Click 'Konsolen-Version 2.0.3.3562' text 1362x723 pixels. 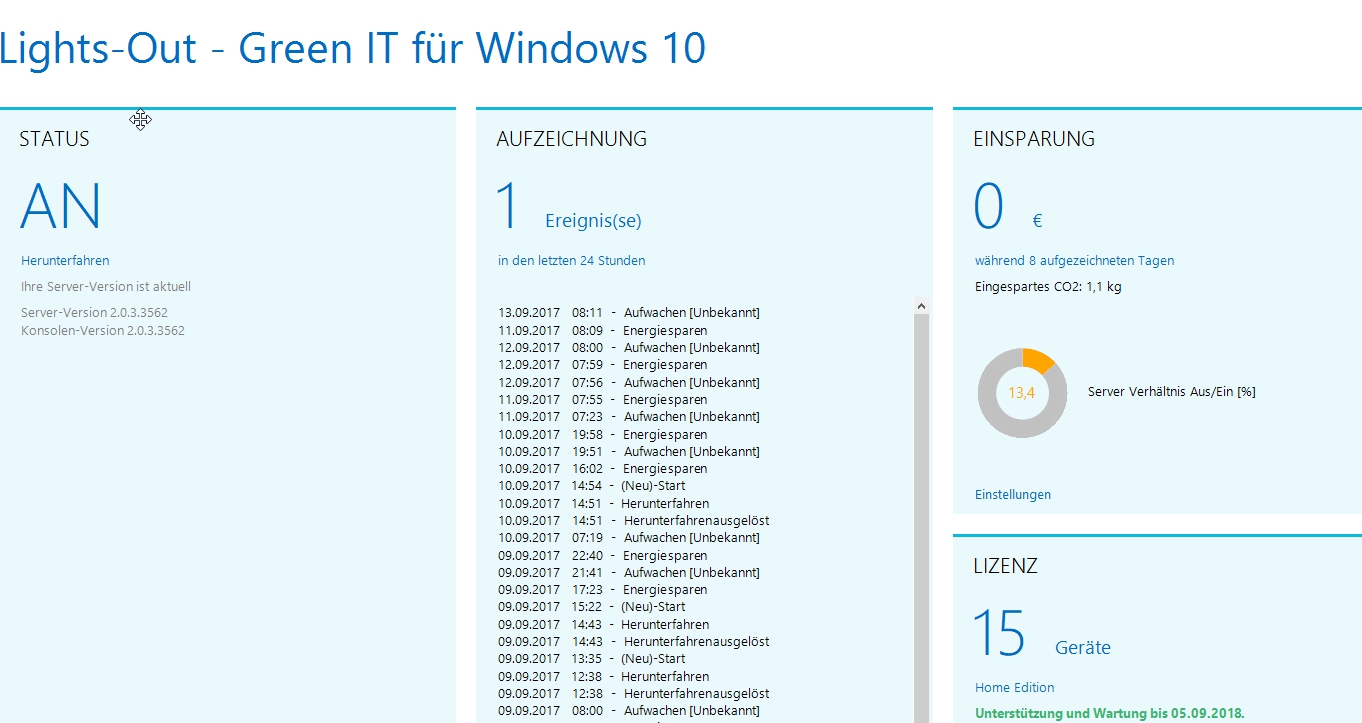(103, 331)
